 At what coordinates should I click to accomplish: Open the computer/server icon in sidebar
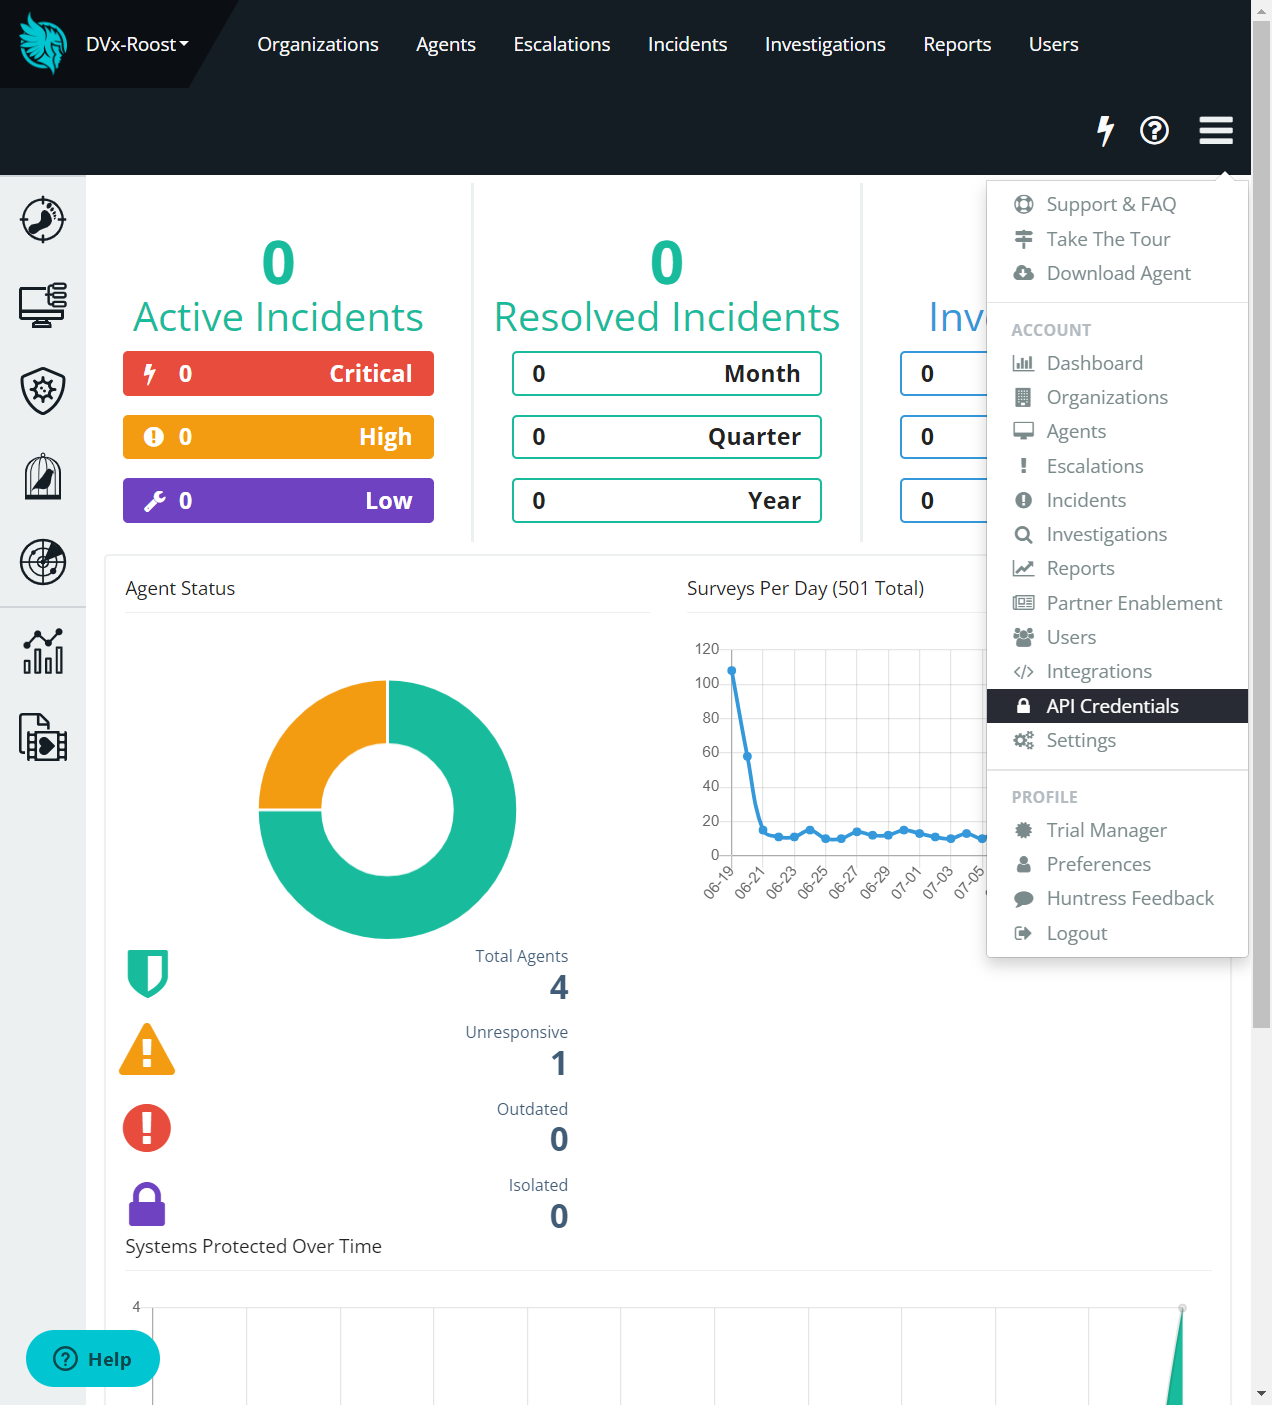pos(43,305)
